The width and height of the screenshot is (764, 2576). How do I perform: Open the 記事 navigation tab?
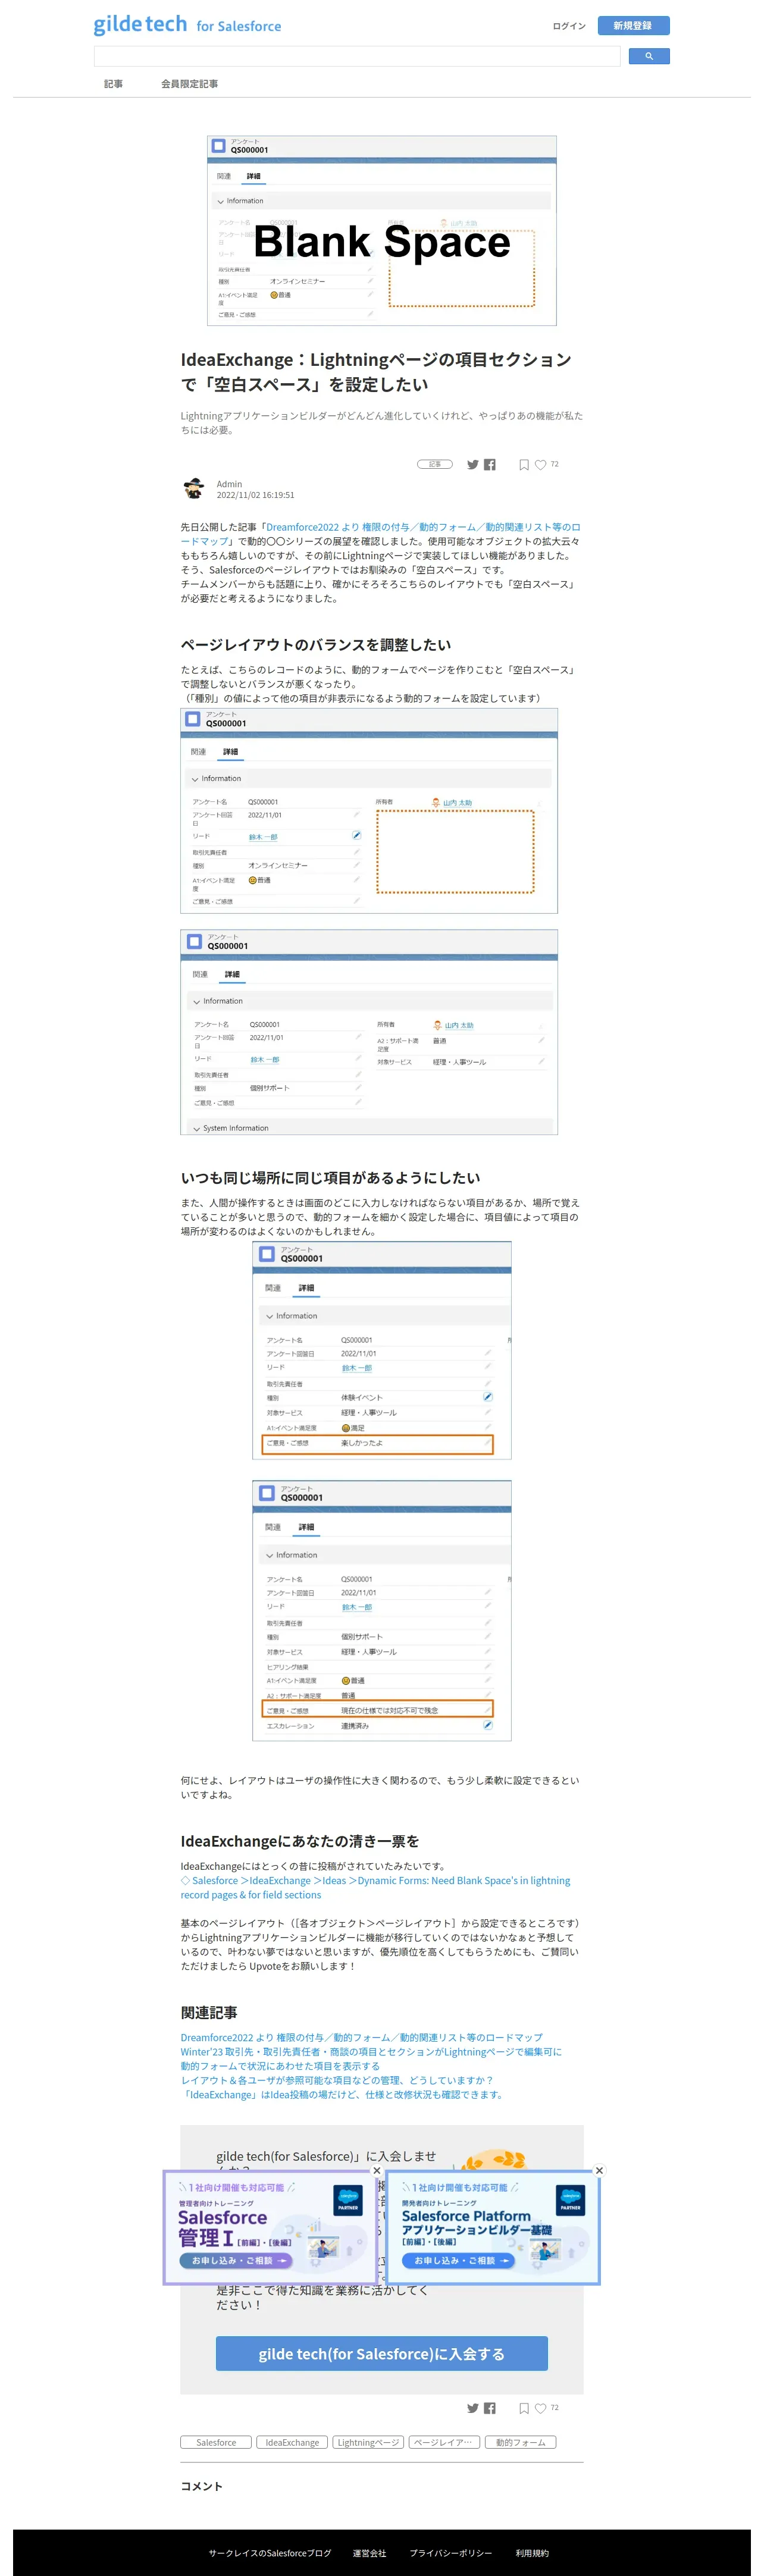click(x=113, y=84)
